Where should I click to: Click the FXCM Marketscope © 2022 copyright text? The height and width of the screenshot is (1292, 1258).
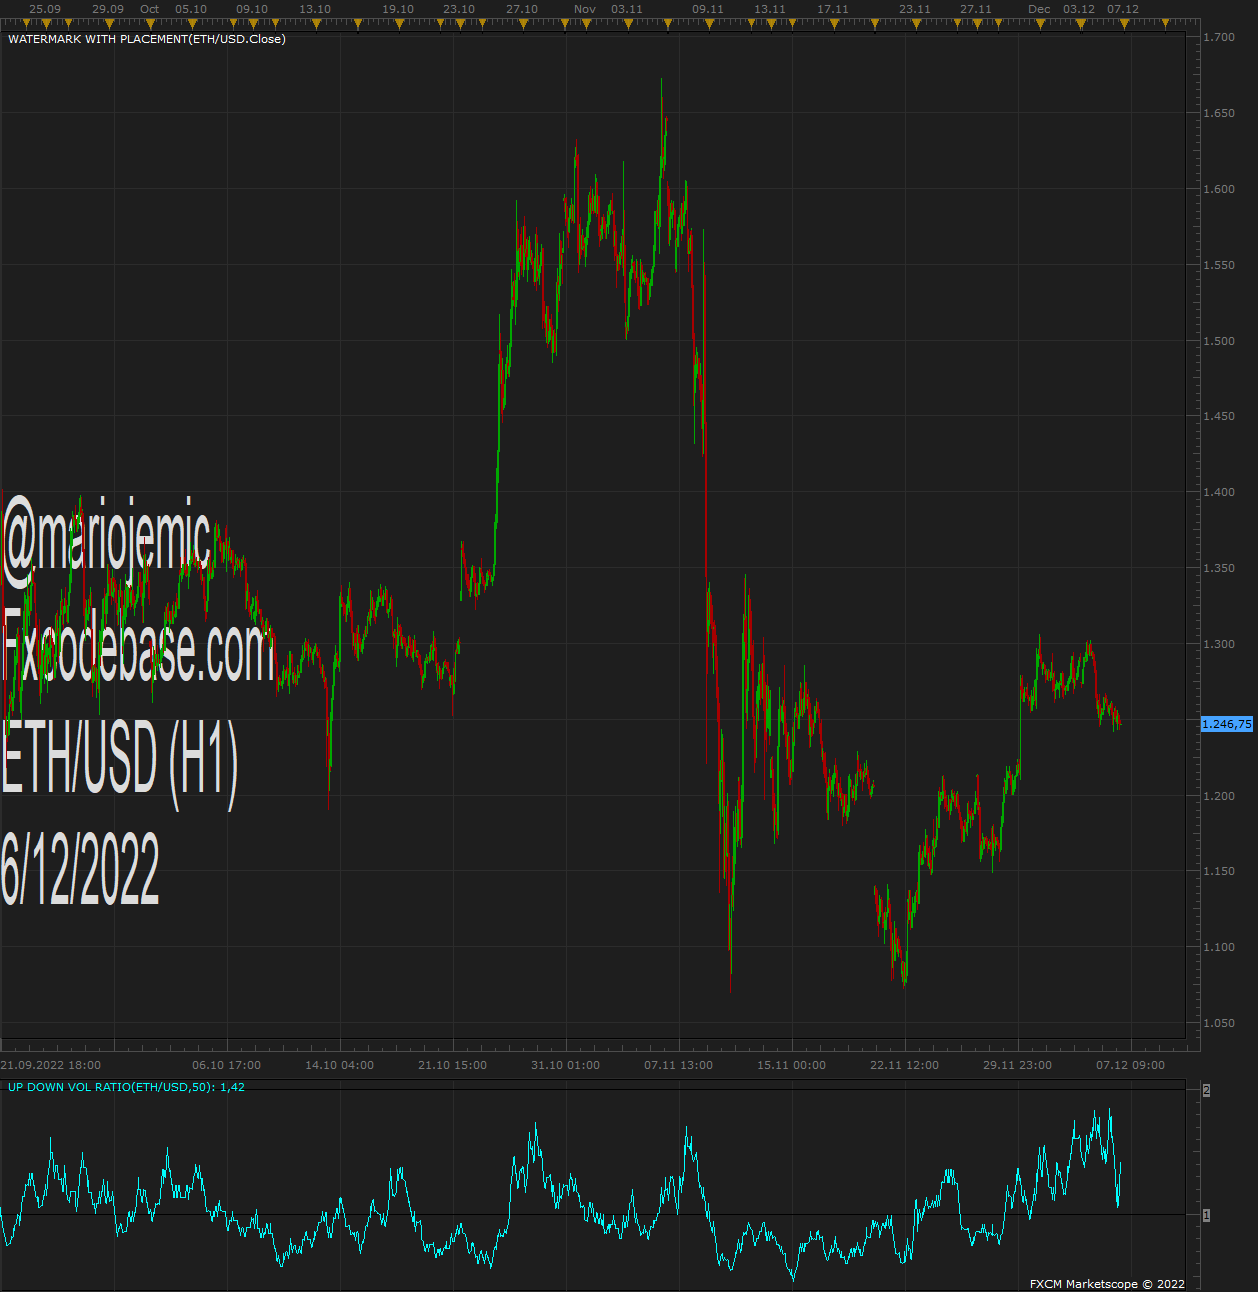pos(1107,1284)
